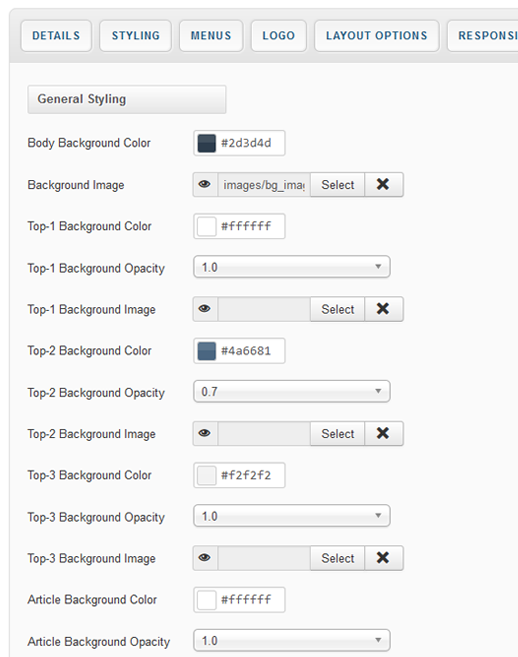The image size is (518, 657).
Task: Preview Top-2 Background Image eye icon
Action: [x=205, y=433]
